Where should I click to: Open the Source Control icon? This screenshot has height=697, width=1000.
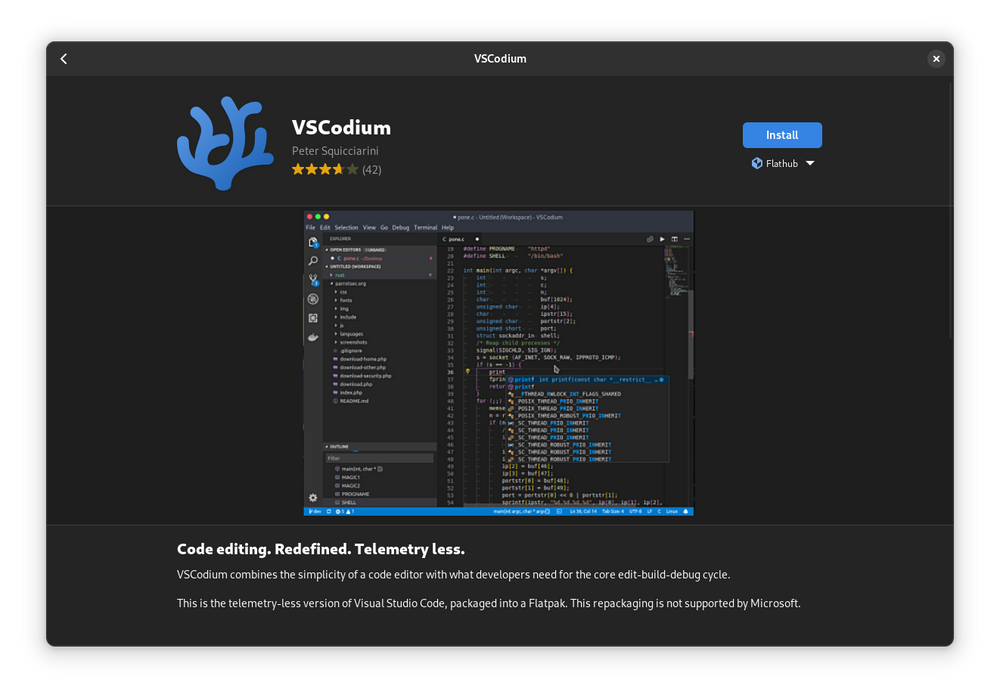coord(312,278)
